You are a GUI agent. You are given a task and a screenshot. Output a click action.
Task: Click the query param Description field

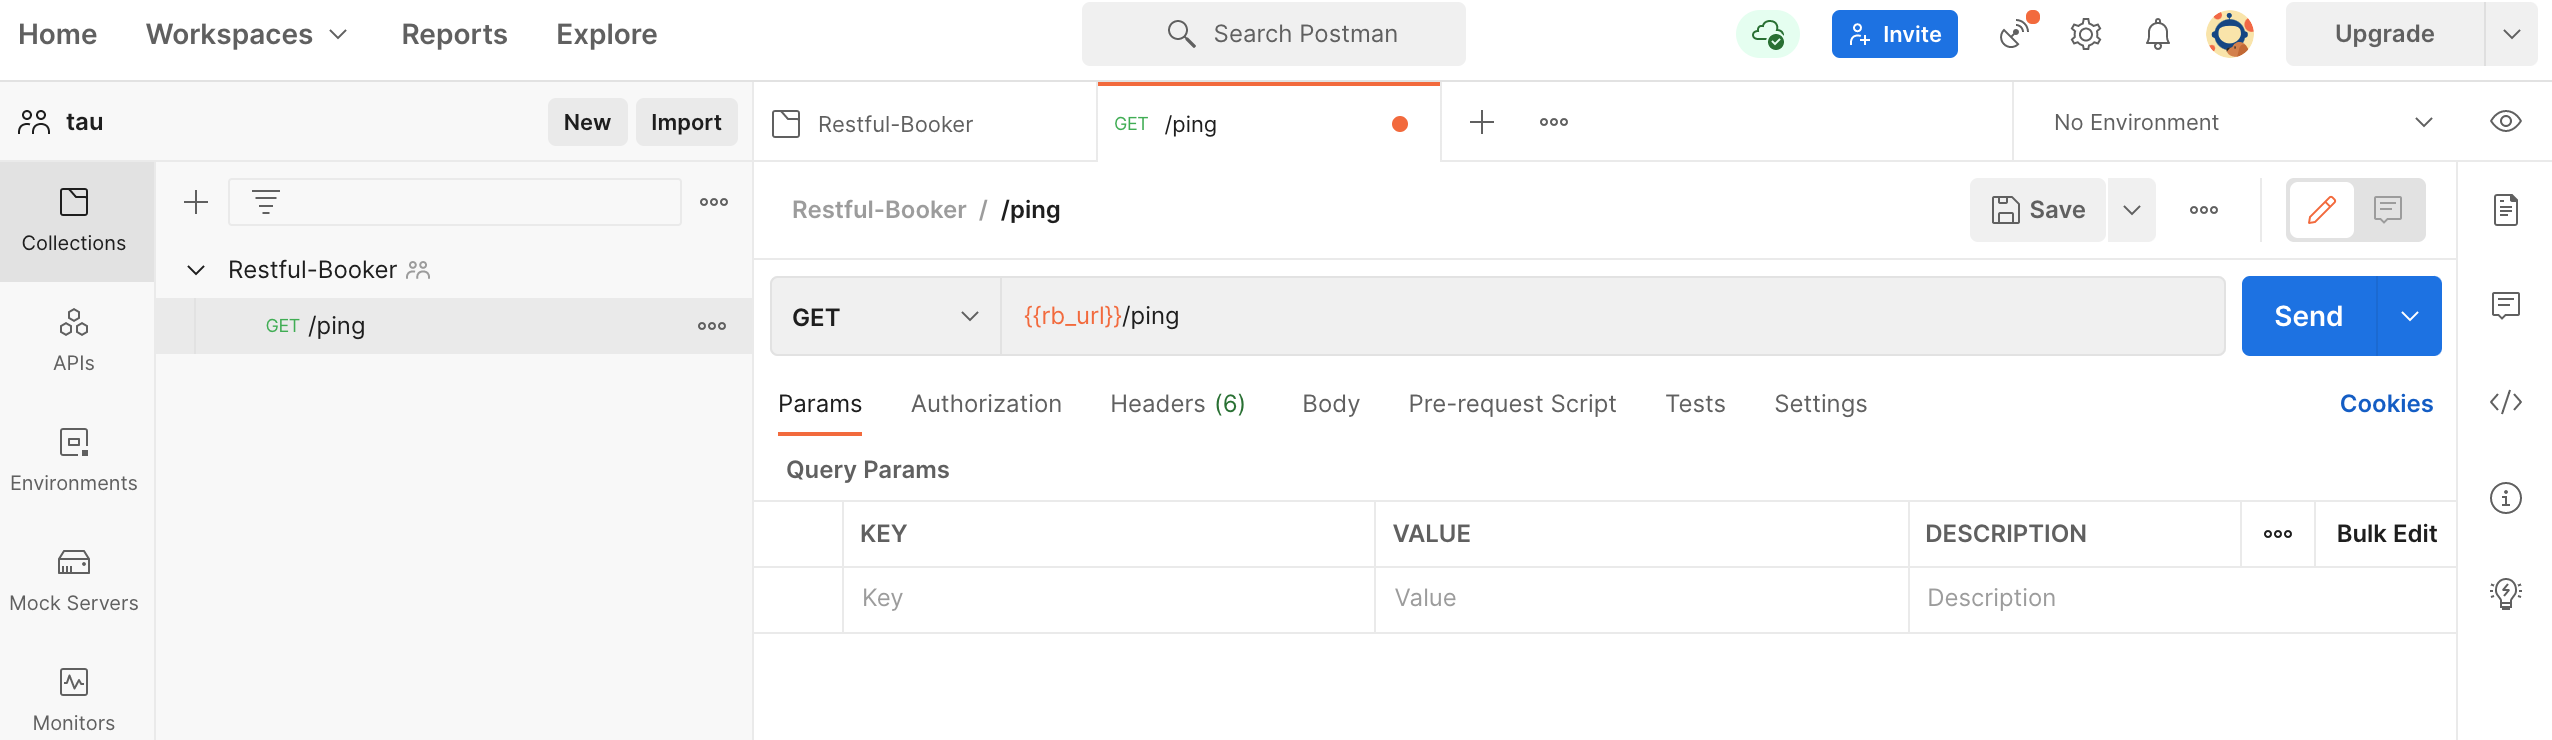click(2182, 599)
